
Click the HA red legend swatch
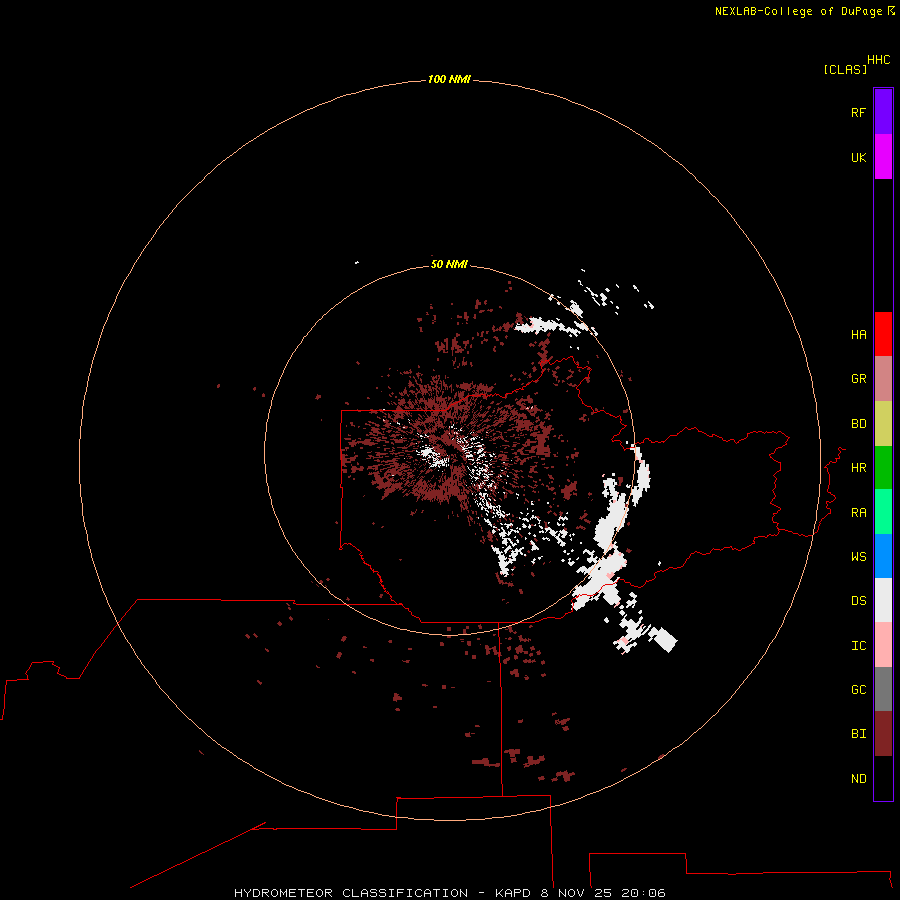point(883,334)
